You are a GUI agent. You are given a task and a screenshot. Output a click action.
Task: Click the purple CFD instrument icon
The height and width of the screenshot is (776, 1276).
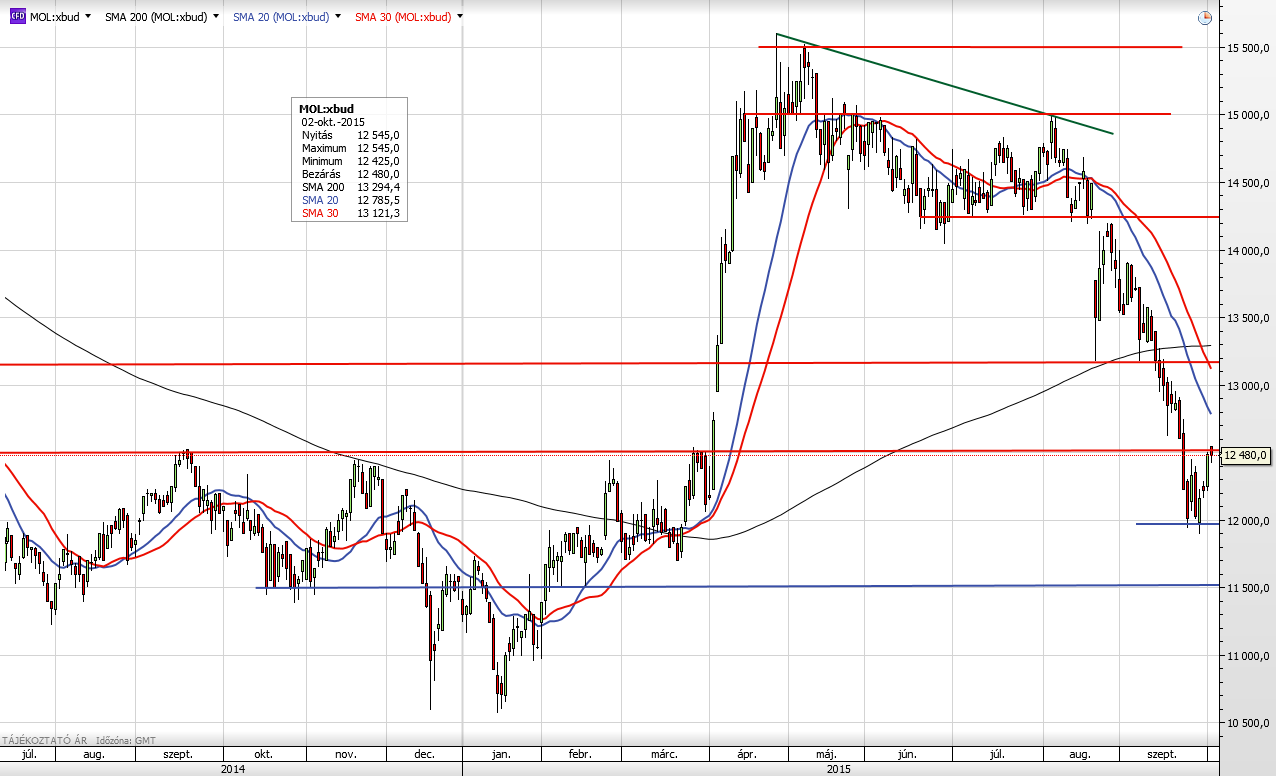[x=17, y=17]
